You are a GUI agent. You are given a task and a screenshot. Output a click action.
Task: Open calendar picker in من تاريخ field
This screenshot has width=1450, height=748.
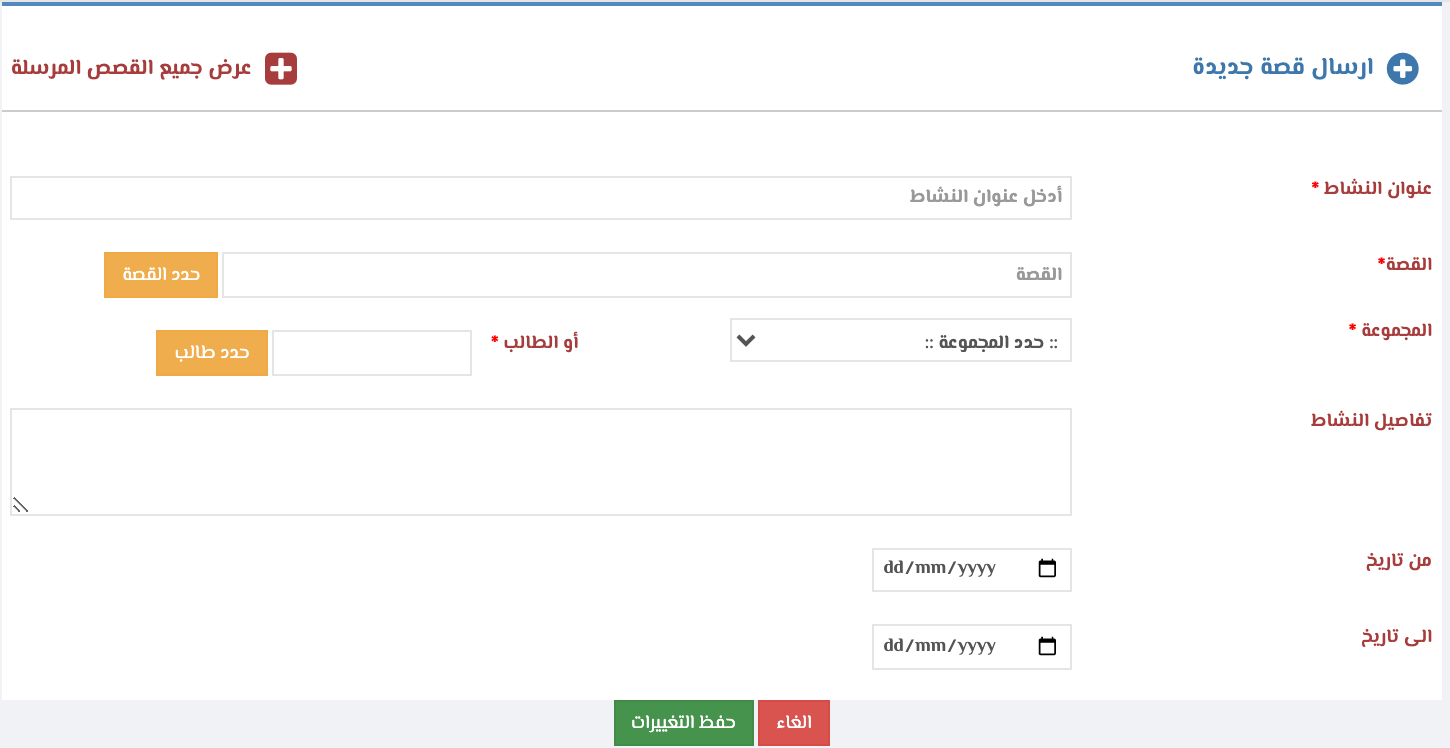1047,569
